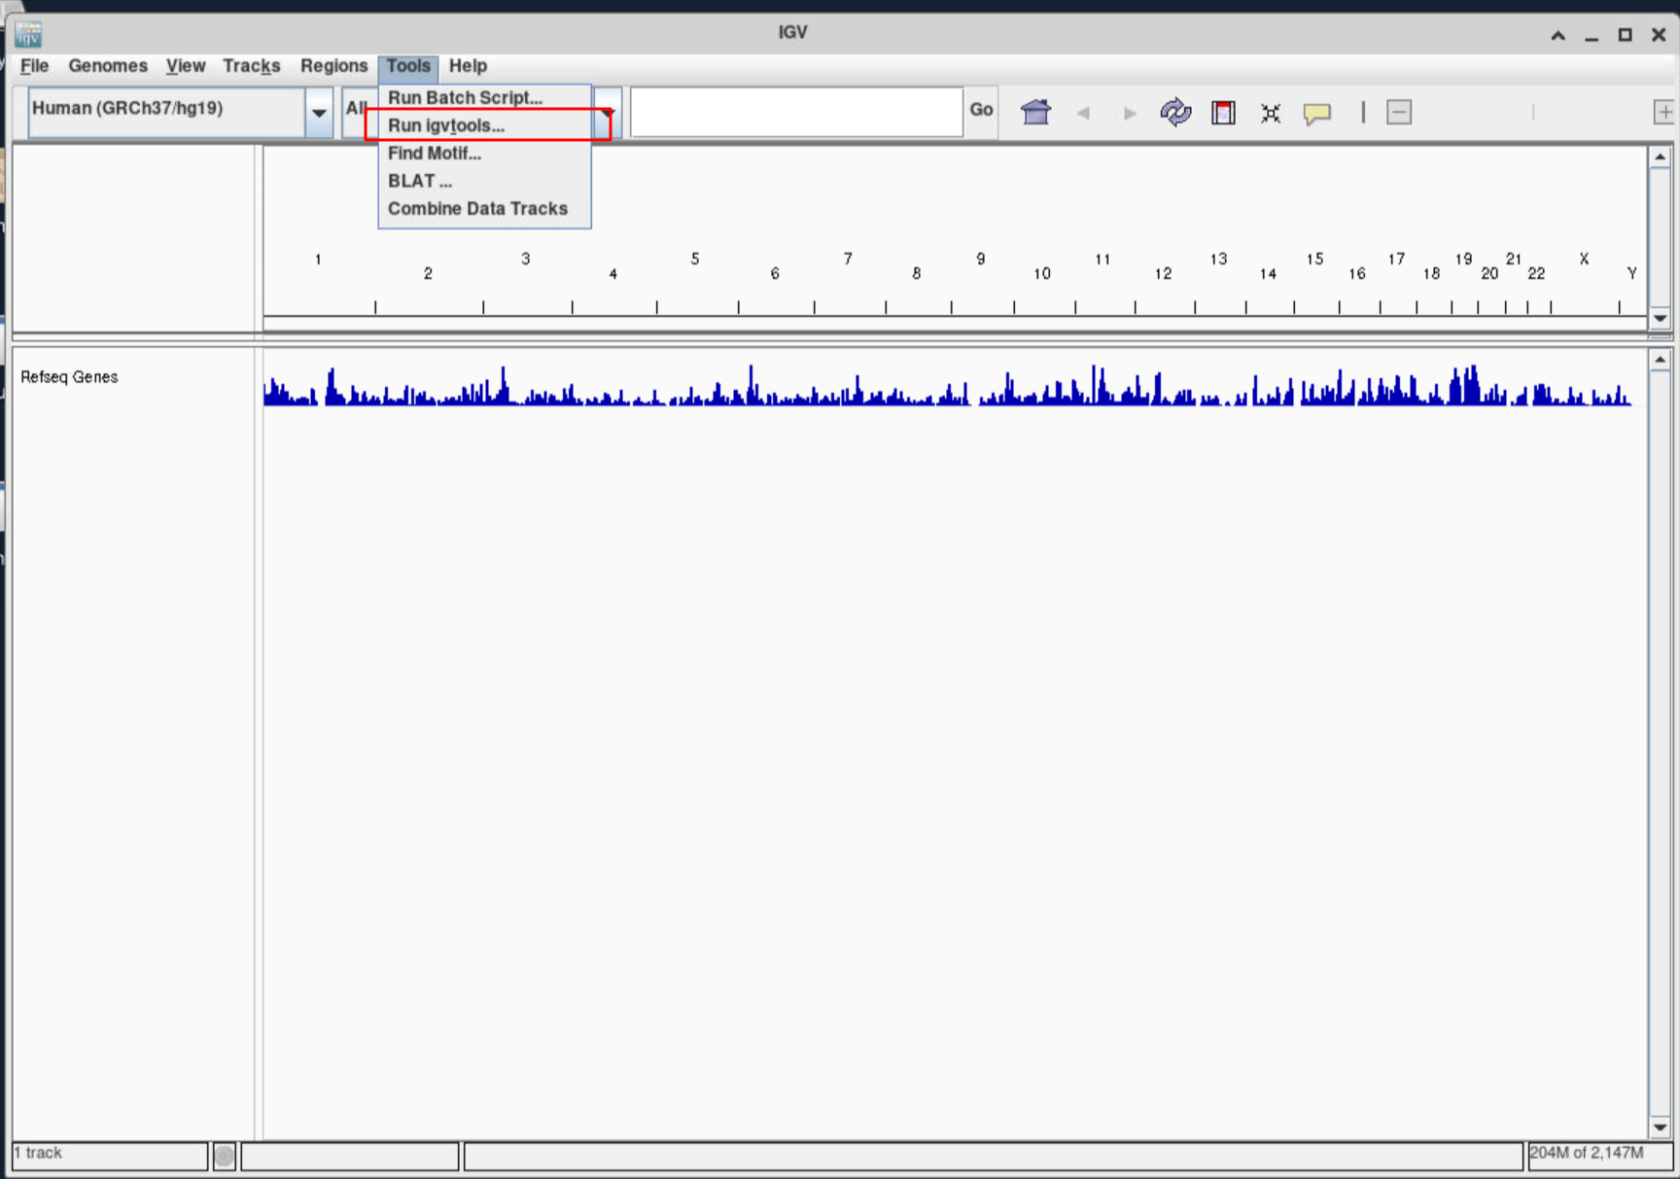The width and height of the screenshot is (1680, 1179).
Task: Click the locus search input field
Action: pyautogui.click(x=796, y=112)
